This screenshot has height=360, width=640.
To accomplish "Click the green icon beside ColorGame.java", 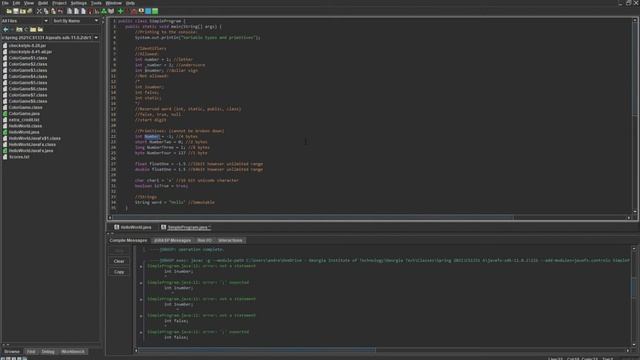I will (5, 113).
